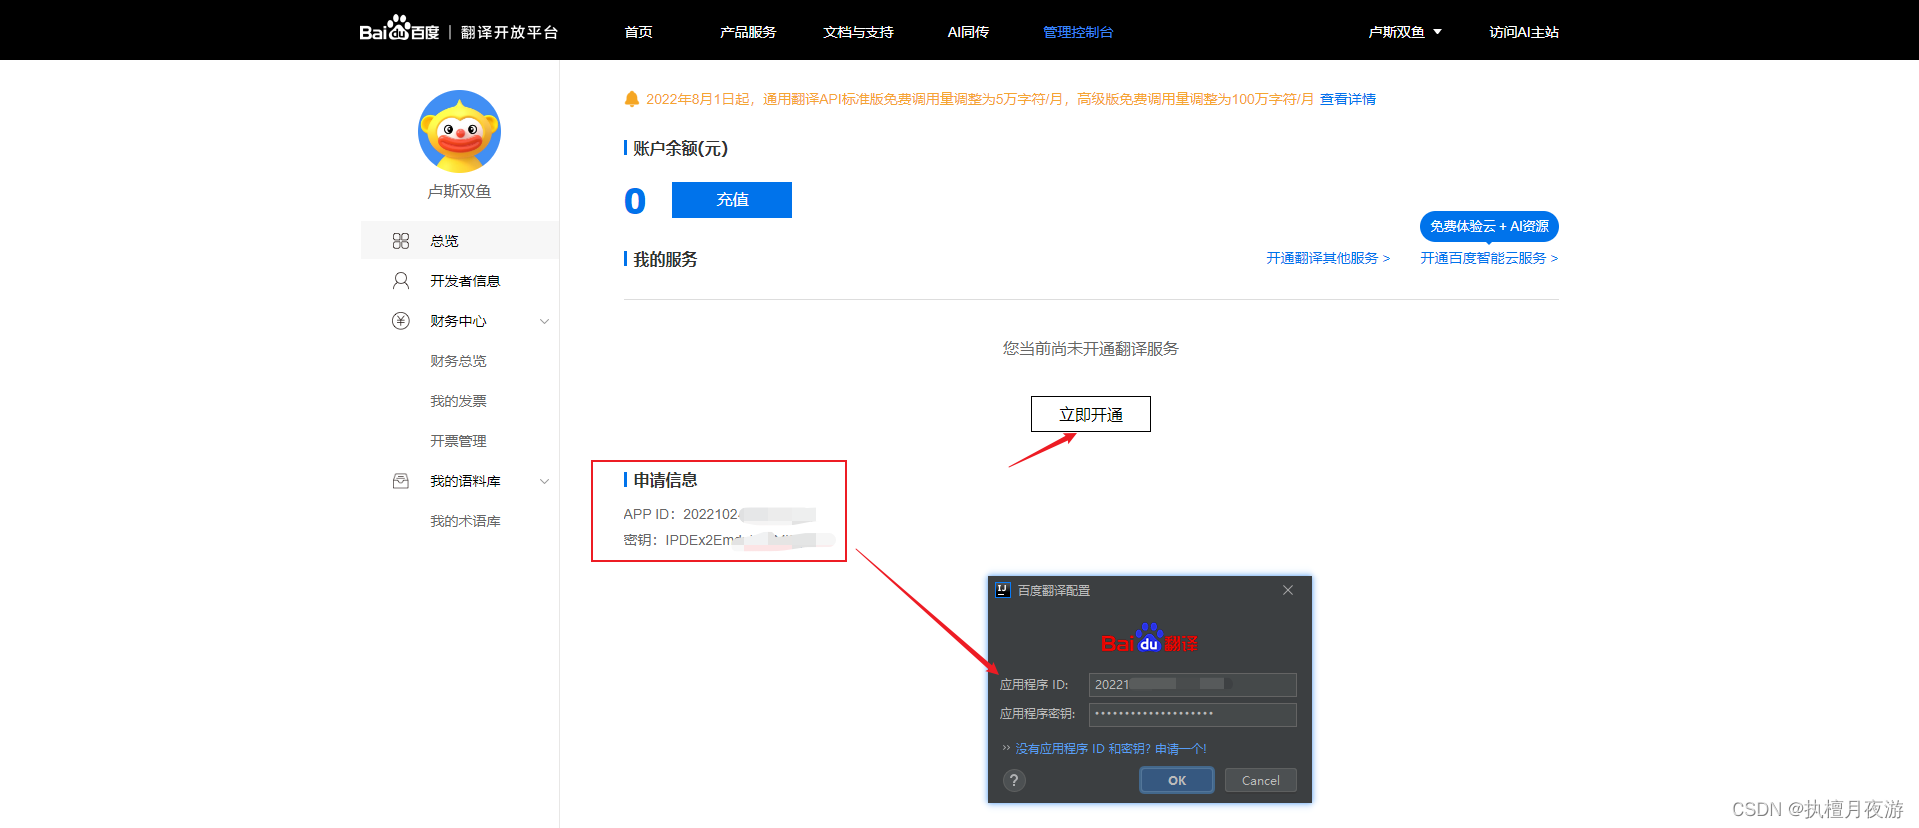
Task: Open the 文档与支持 menu
Action: click(858, 32)
